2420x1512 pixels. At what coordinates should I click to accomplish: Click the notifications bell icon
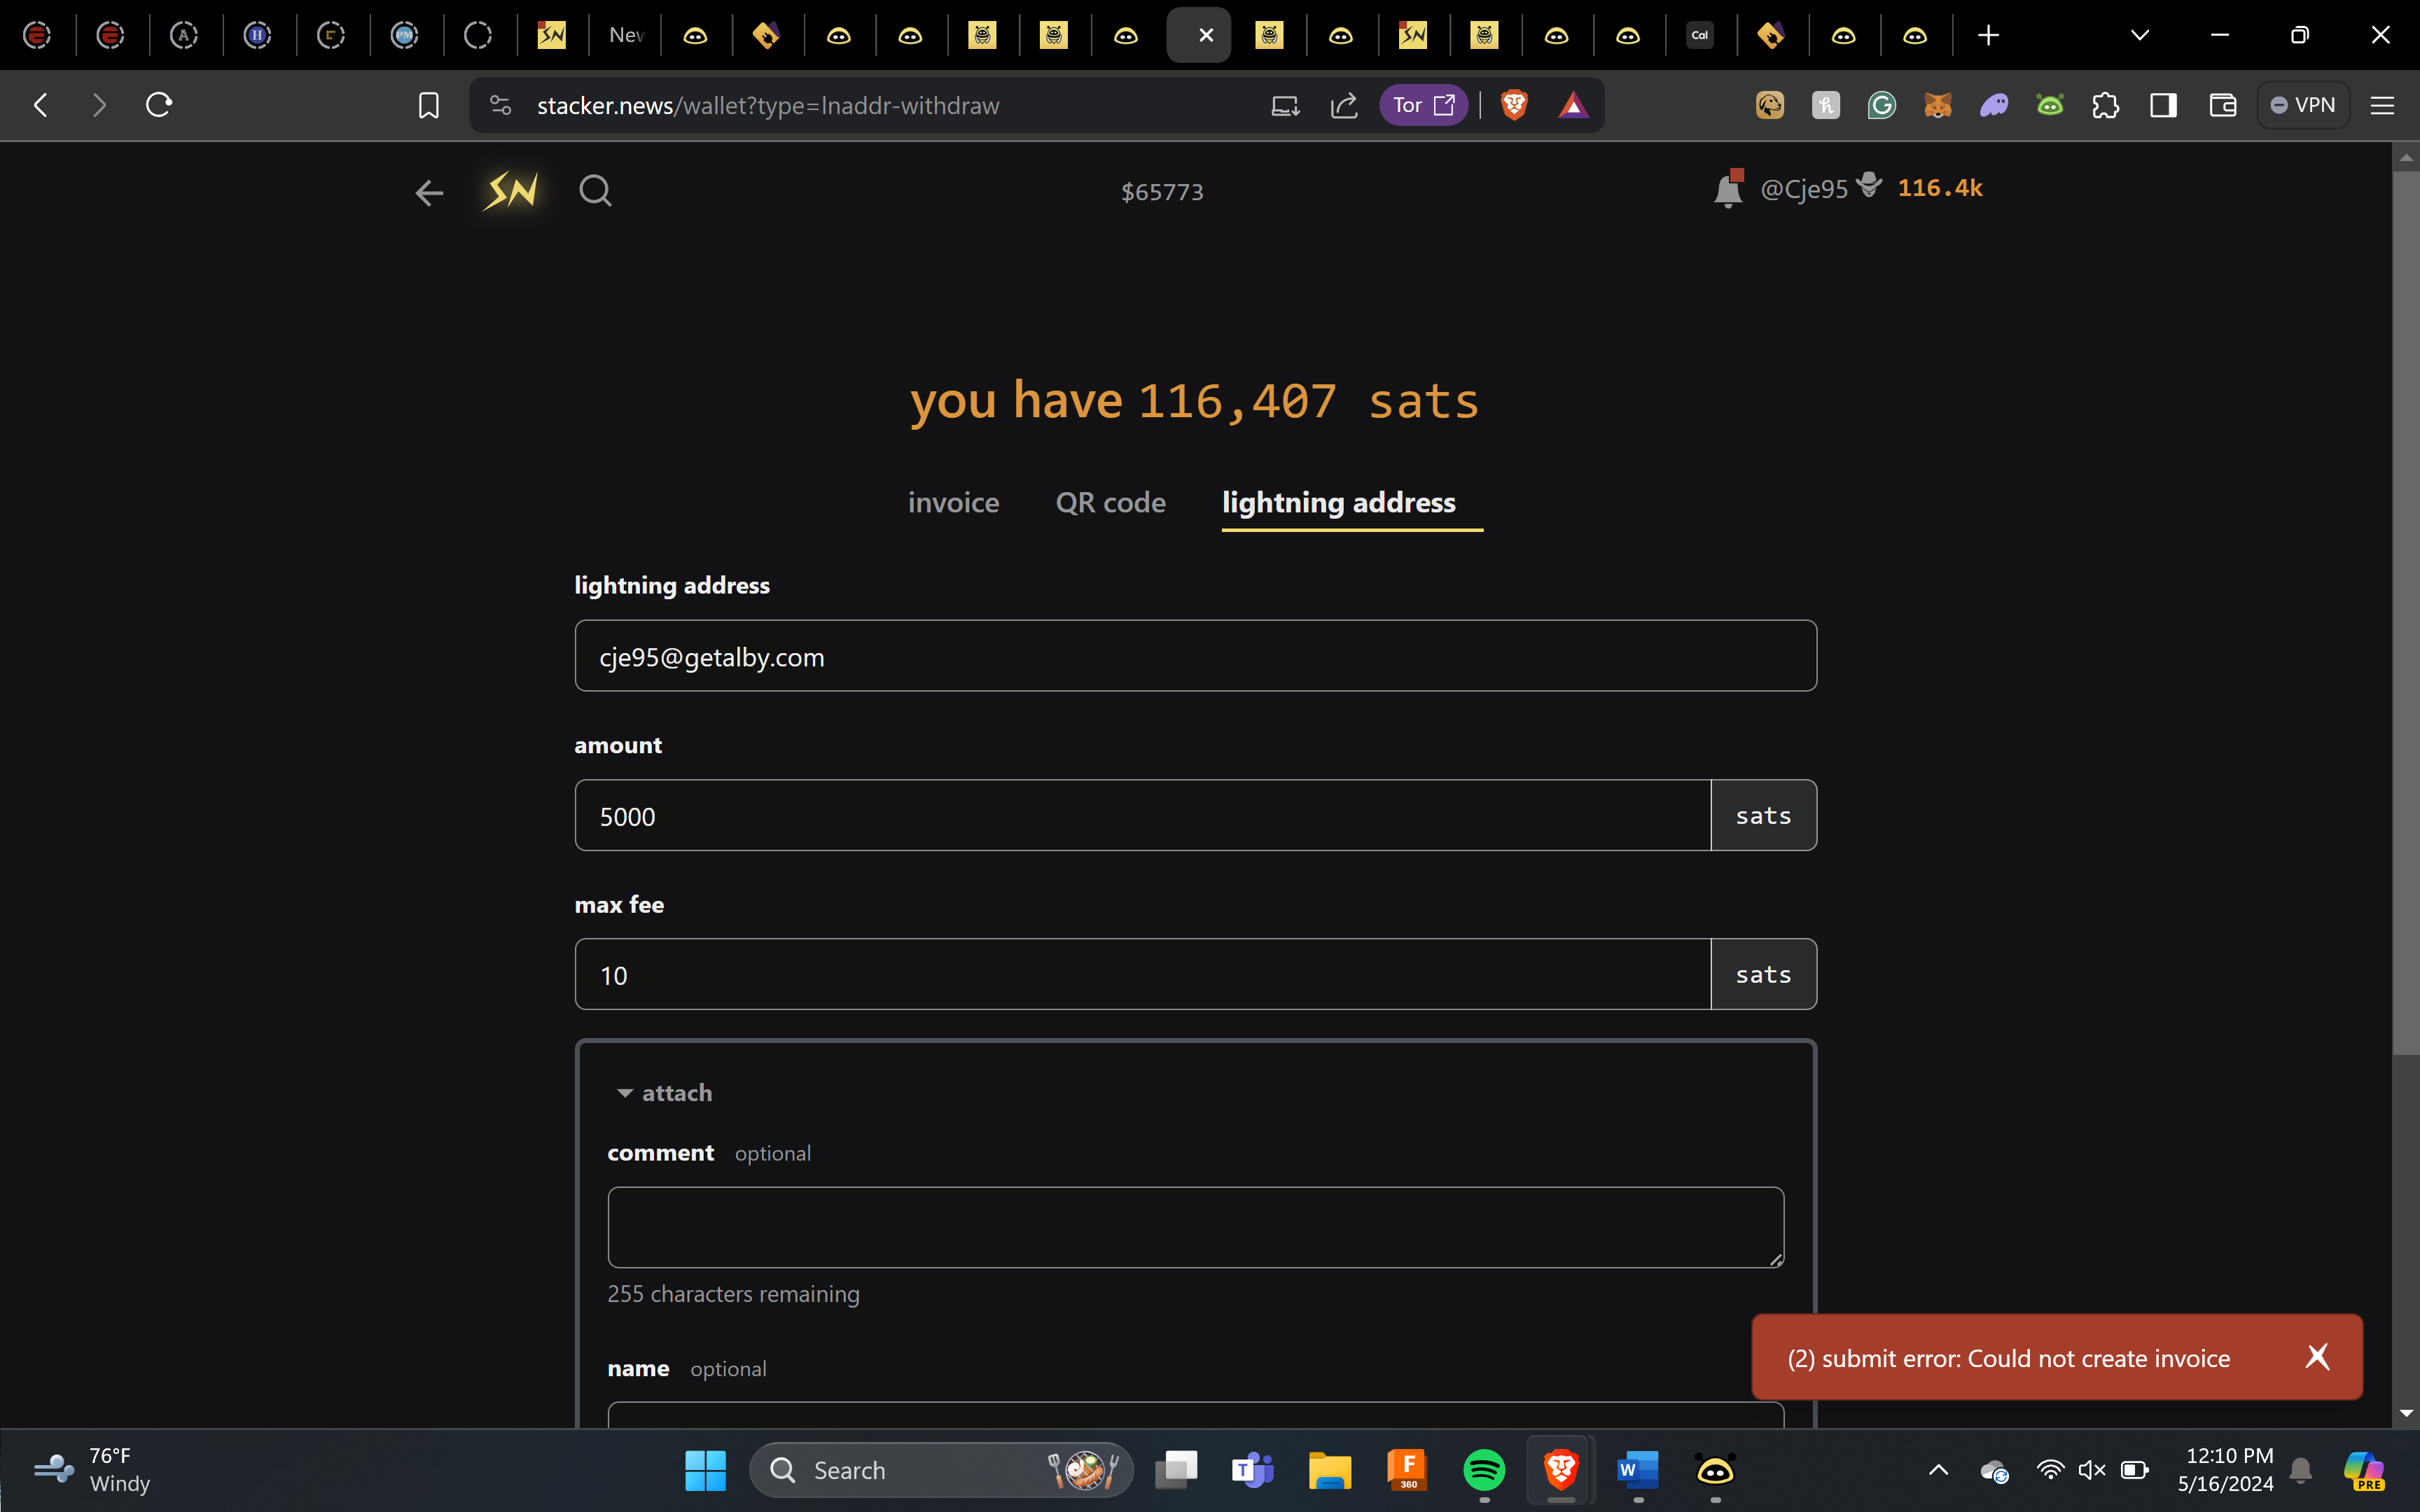[1727, 189]
